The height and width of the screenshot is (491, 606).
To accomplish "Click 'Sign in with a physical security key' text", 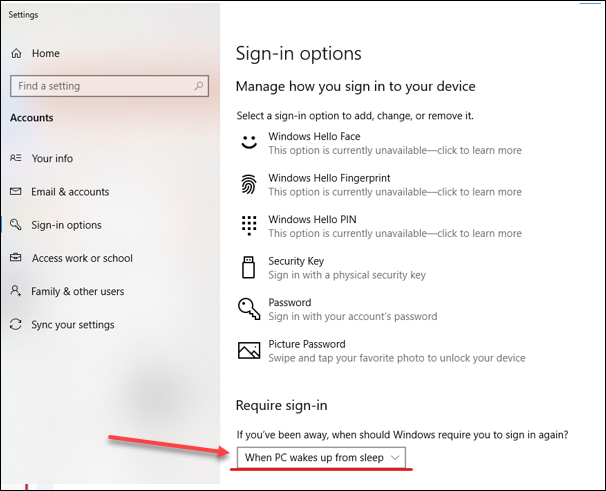I will pyautogui.click(x=347, y=275).
